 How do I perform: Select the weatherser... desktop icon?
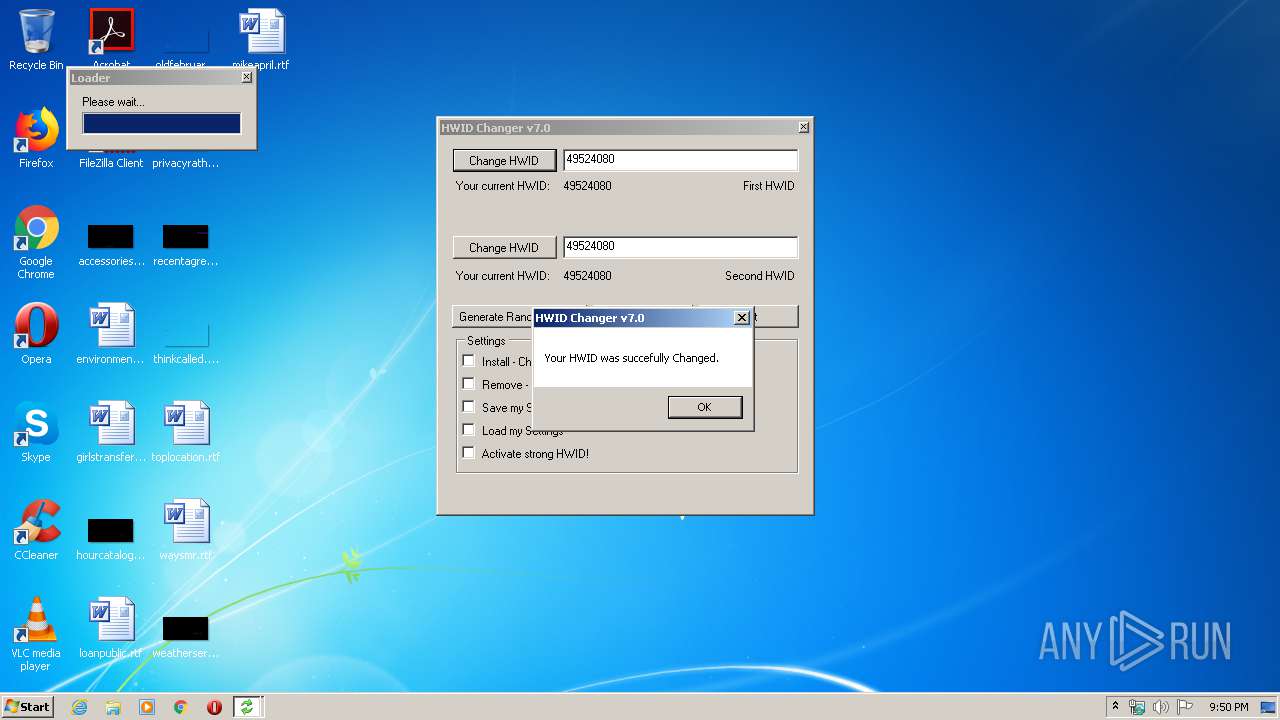pyautogui.click(x=186, y=638)
